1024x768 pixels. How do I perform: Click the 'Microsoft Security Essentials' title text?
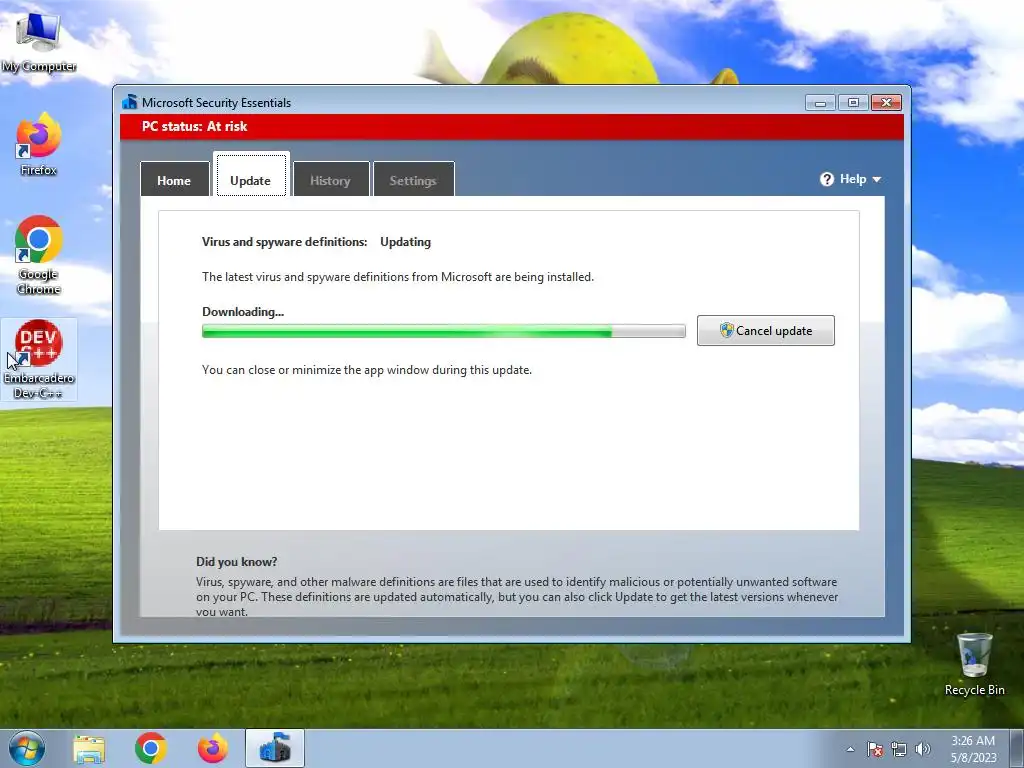point(216,103)
